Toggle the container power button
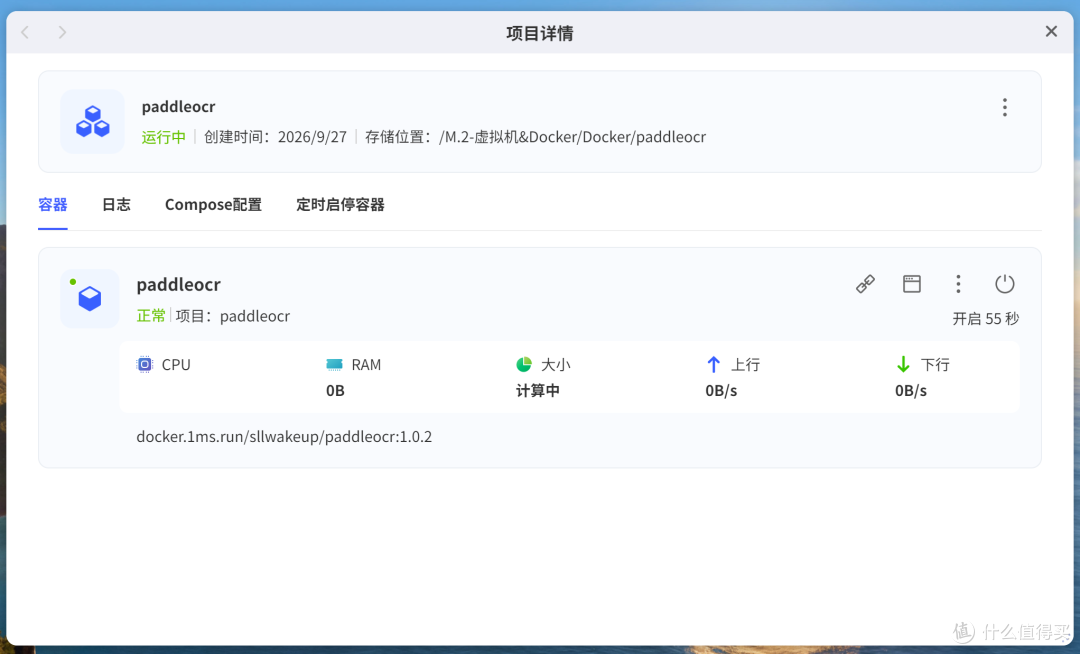This screenshot has width=1080, height=654. (x=1005, y=284)
